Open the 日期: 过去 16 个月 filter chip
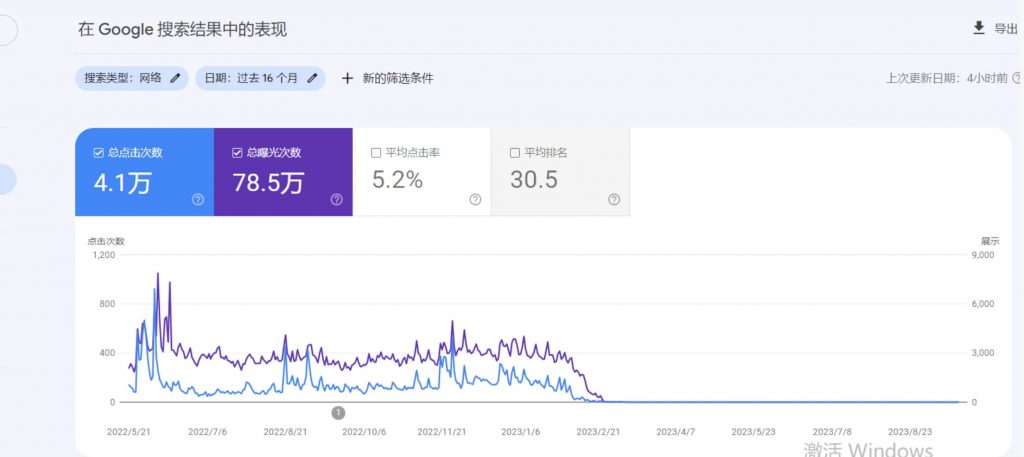1024x457 pixels. click(x=260, y=78)
